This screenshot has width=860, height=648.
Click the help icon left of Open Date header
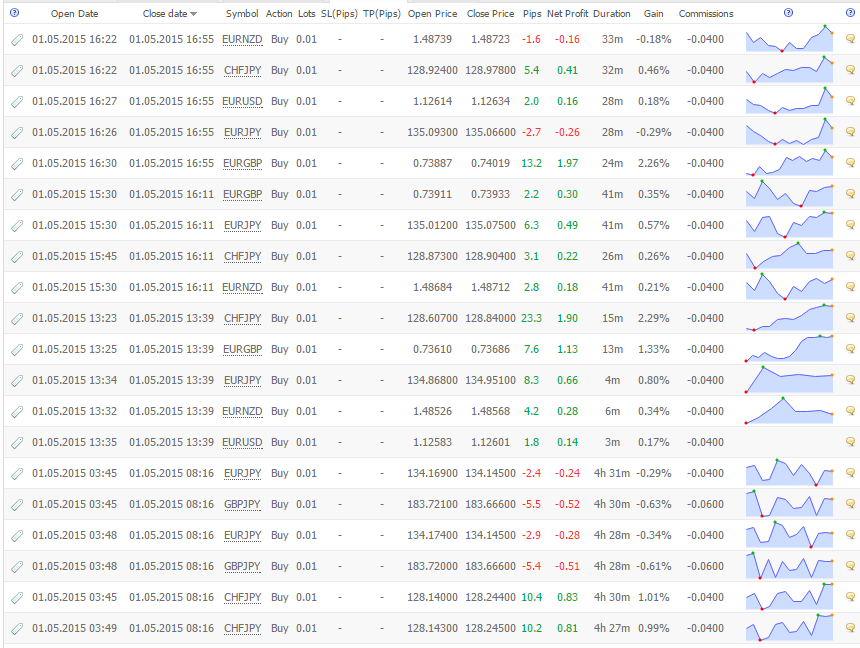pyautogui.click(x=15, y=13)
